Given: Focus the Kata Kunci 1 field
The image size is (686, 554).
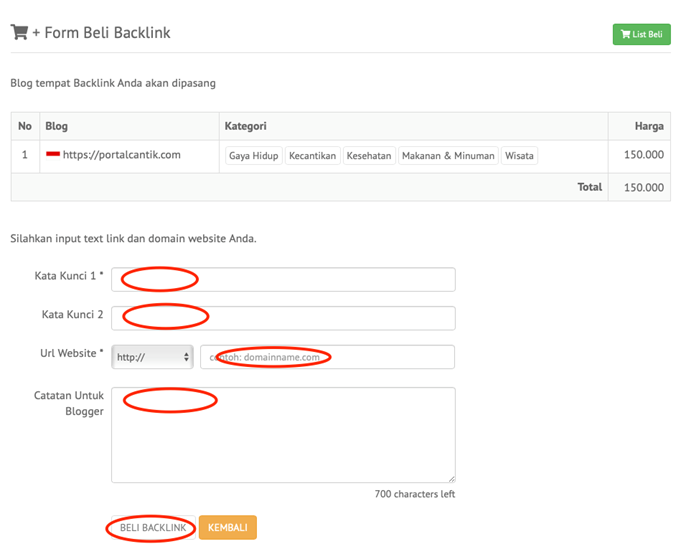Looking at the screenshot, I should tap(283, 279).
